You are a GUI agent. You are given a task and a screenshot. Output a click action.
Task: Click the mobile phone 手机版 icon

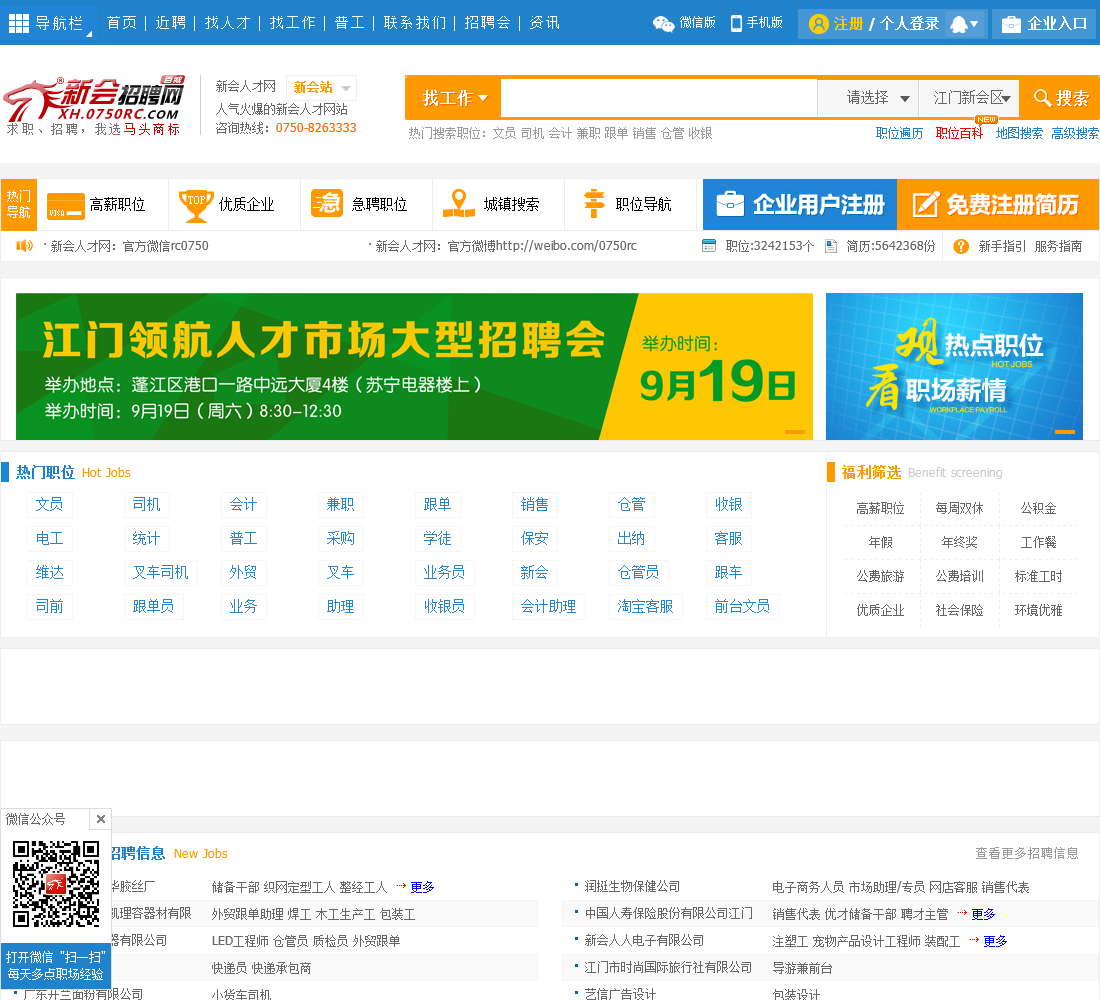tap(736, 24)
